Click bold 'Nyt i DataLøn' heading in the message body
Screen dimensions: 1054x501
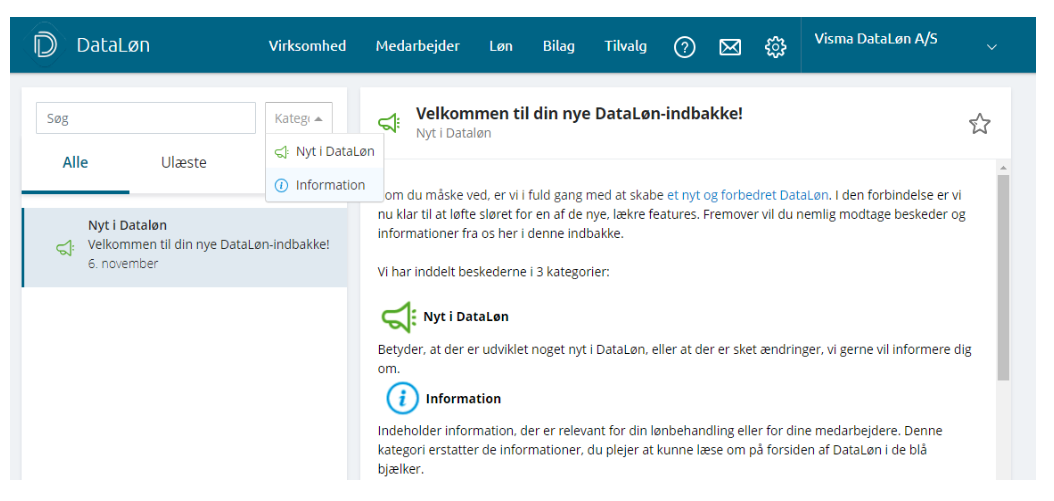click(x=466, y=316)
